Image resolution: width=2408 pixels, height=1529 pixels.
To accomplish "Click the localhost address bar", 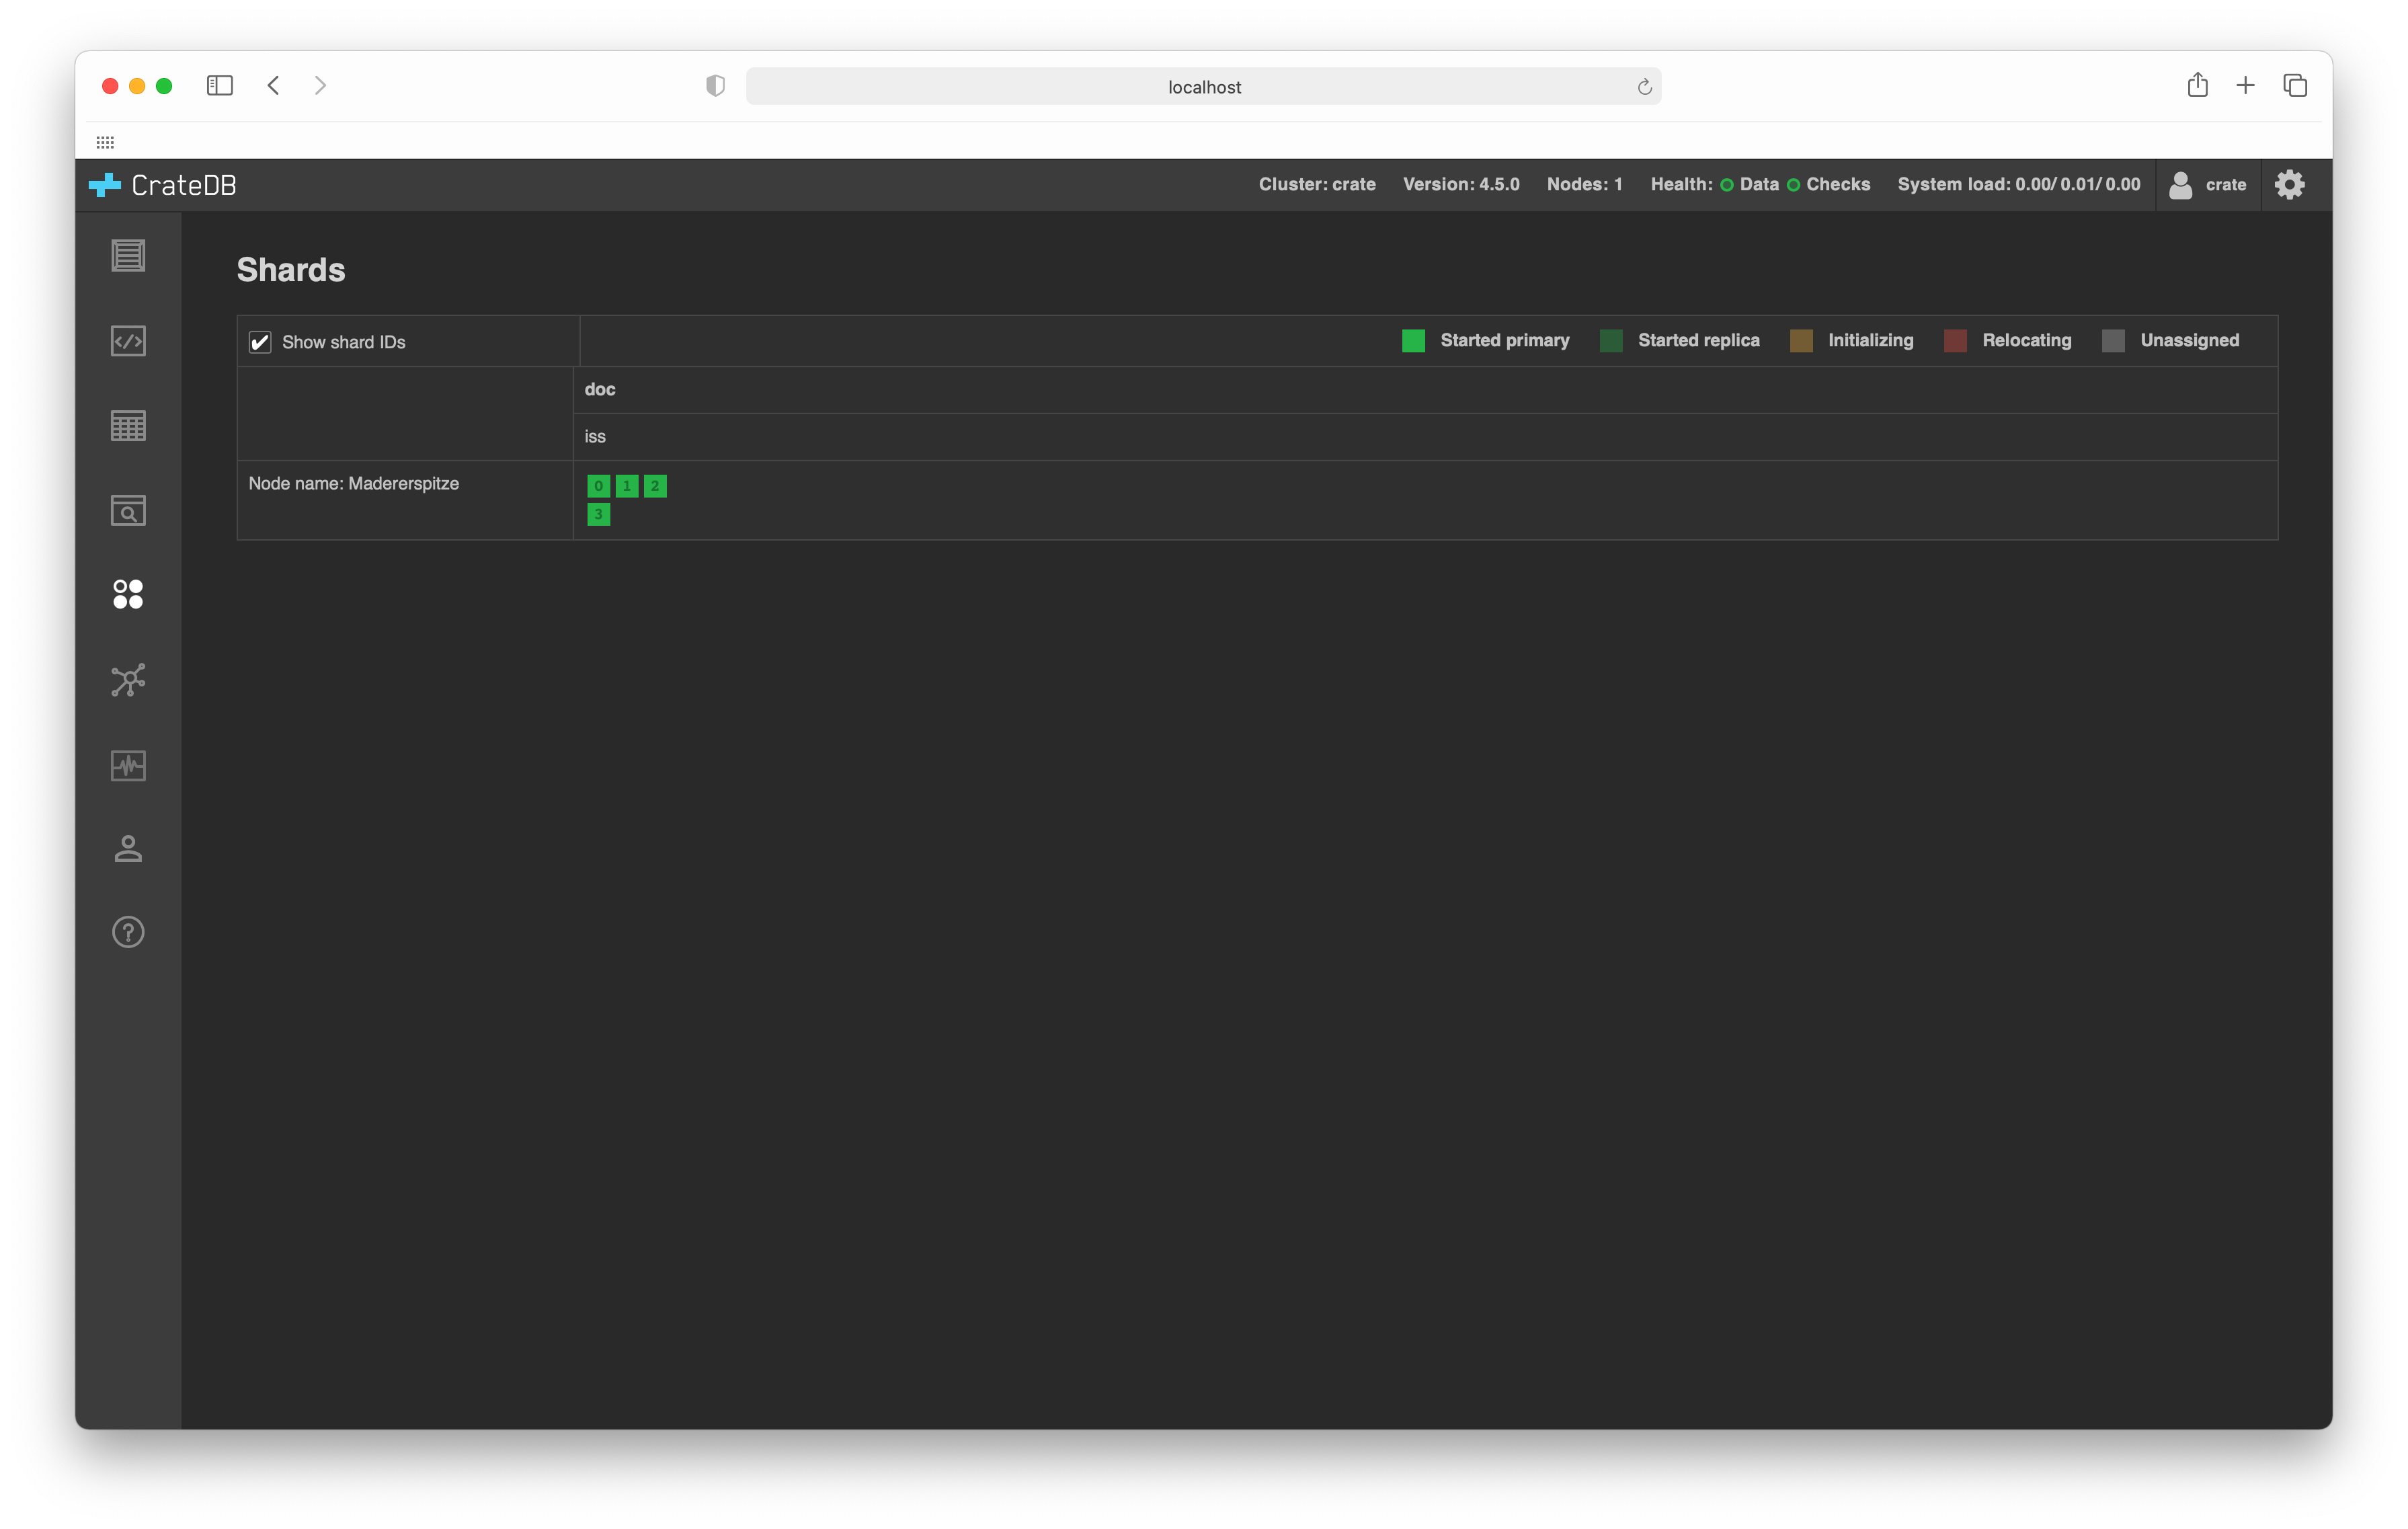I will coord(1203,87).
